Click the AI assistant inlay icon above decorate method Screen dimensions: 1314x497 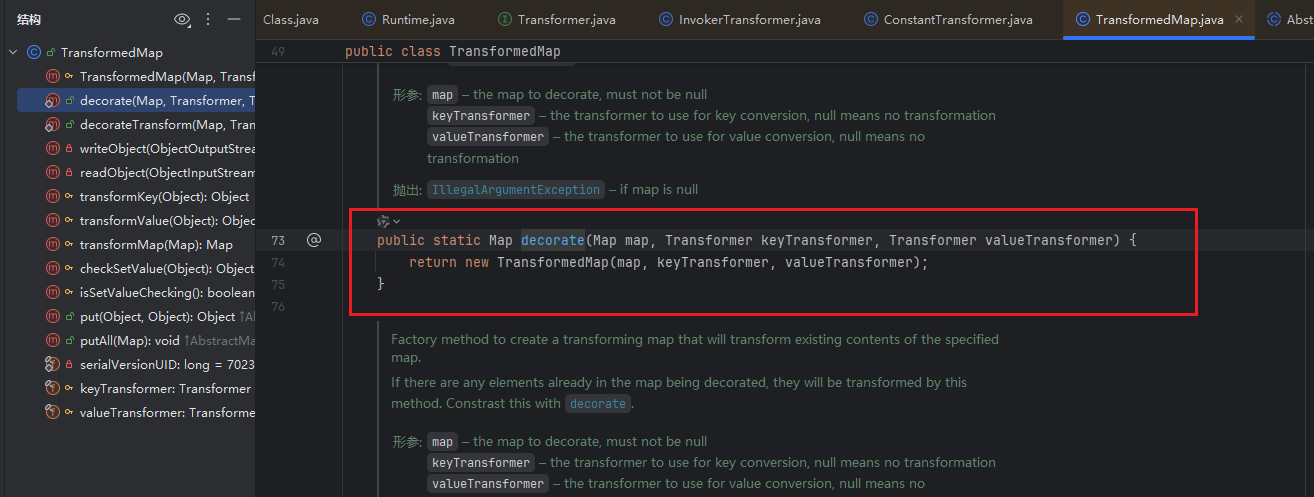pyautogui.click(x=383, y=221)
